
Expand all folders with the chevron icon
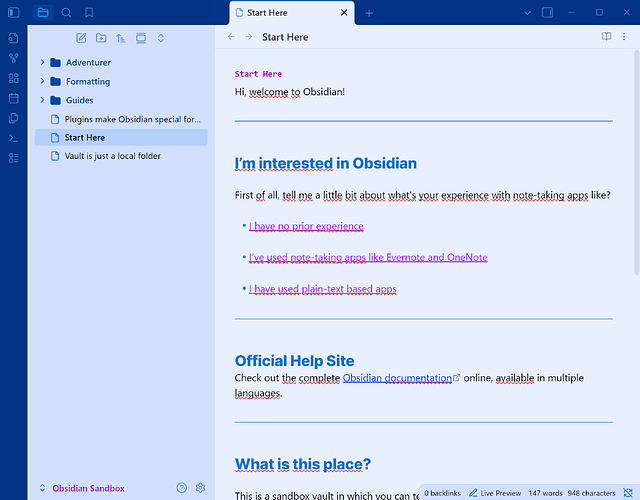pyautogui.click(x=161, y=38)
